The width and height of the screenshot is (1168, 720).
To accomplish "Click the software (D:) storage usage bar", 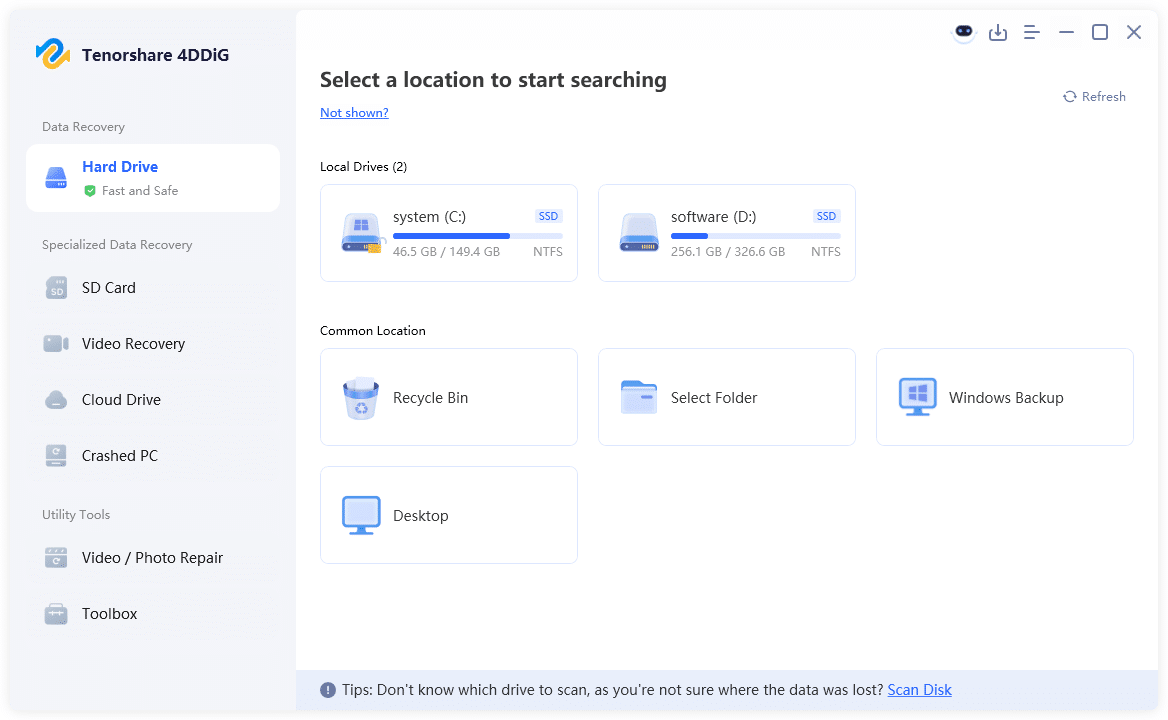I will [755, 236].
